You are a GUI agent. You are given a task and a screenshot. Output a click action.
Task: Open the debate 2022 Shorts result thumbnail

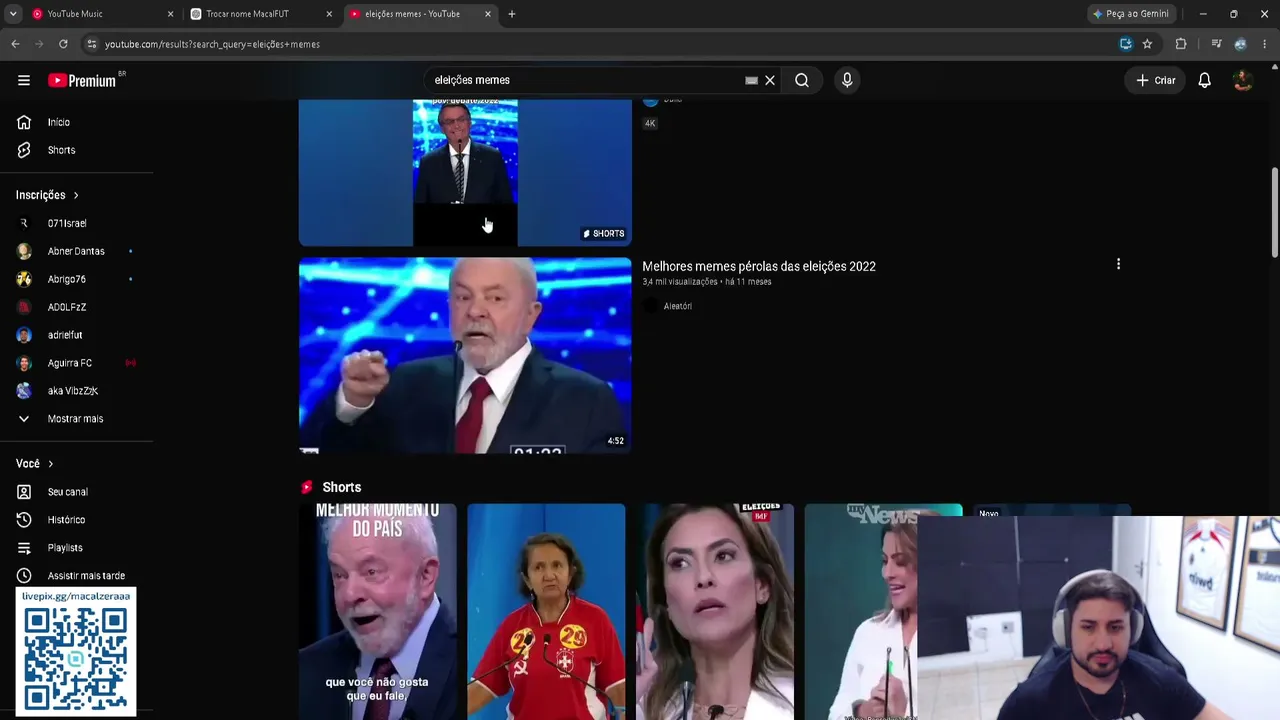point(465,172)
